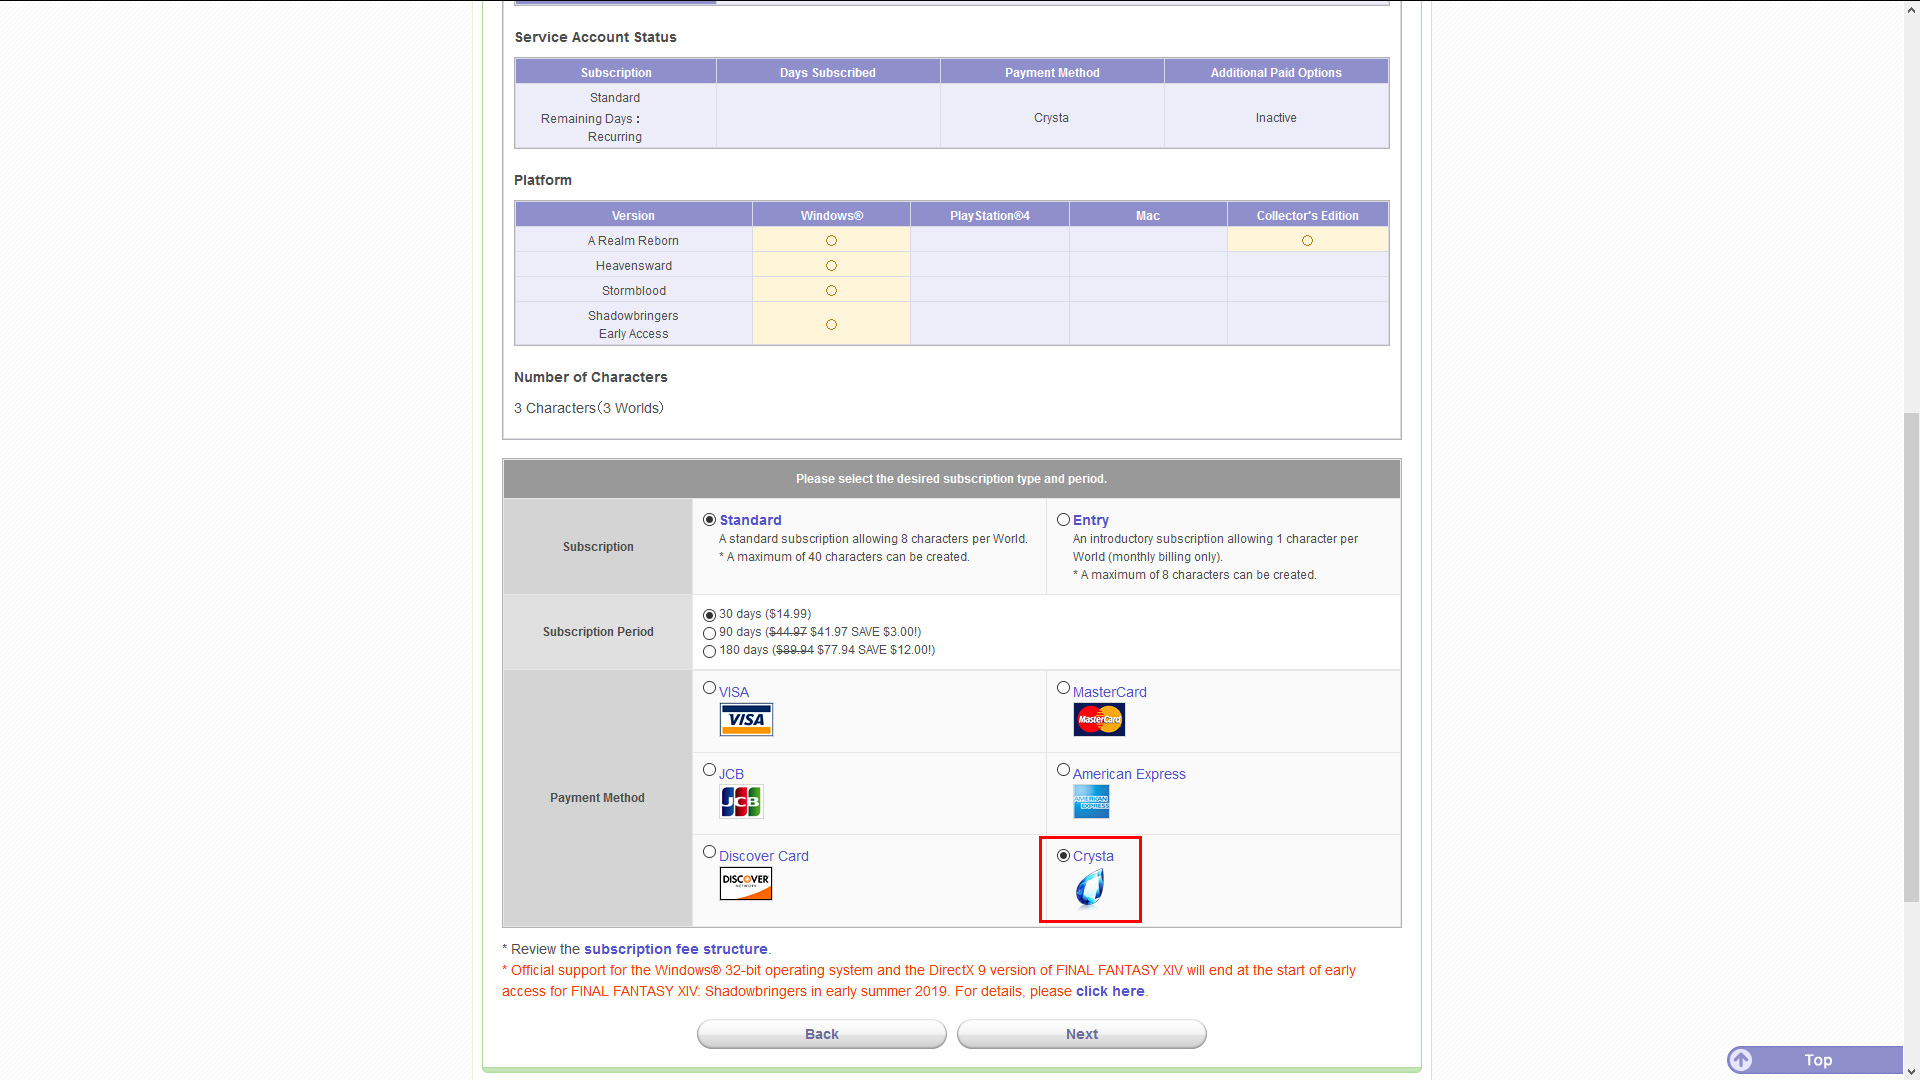Click the scrollbar up arrow
This screenshot has height=1080, width=1920.
(x=1911, y=8)
